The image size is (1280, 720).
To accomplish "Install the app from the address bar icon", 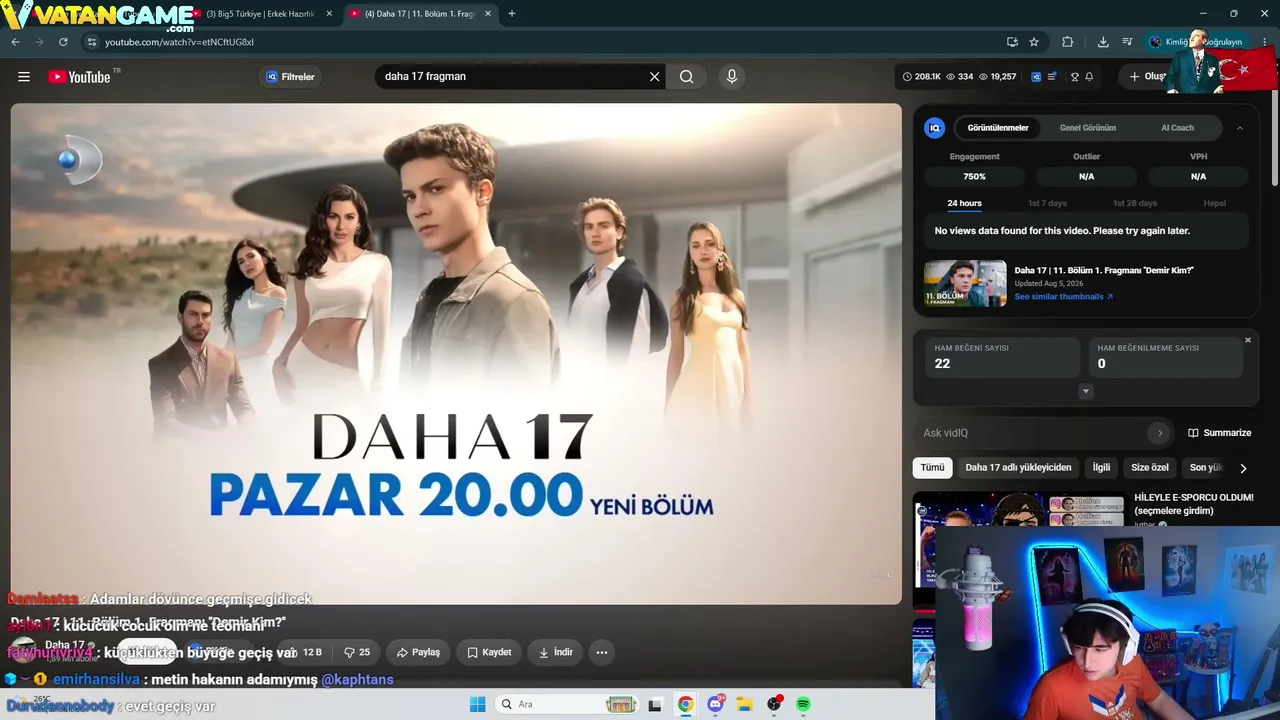I will point(1012,42).
